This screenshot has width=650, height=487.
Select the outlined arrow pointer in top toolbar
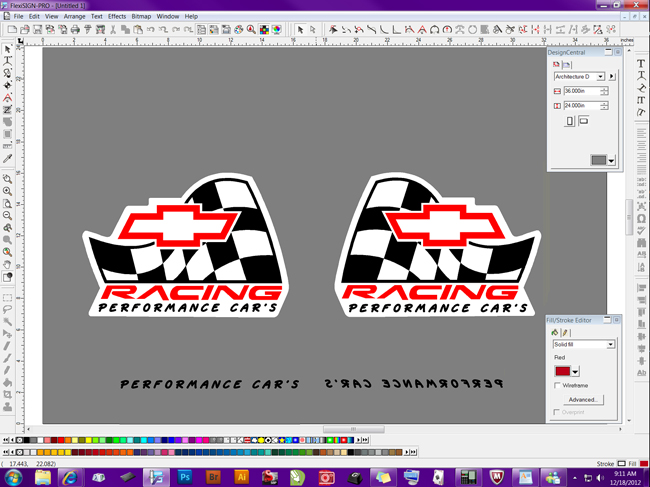313,29
